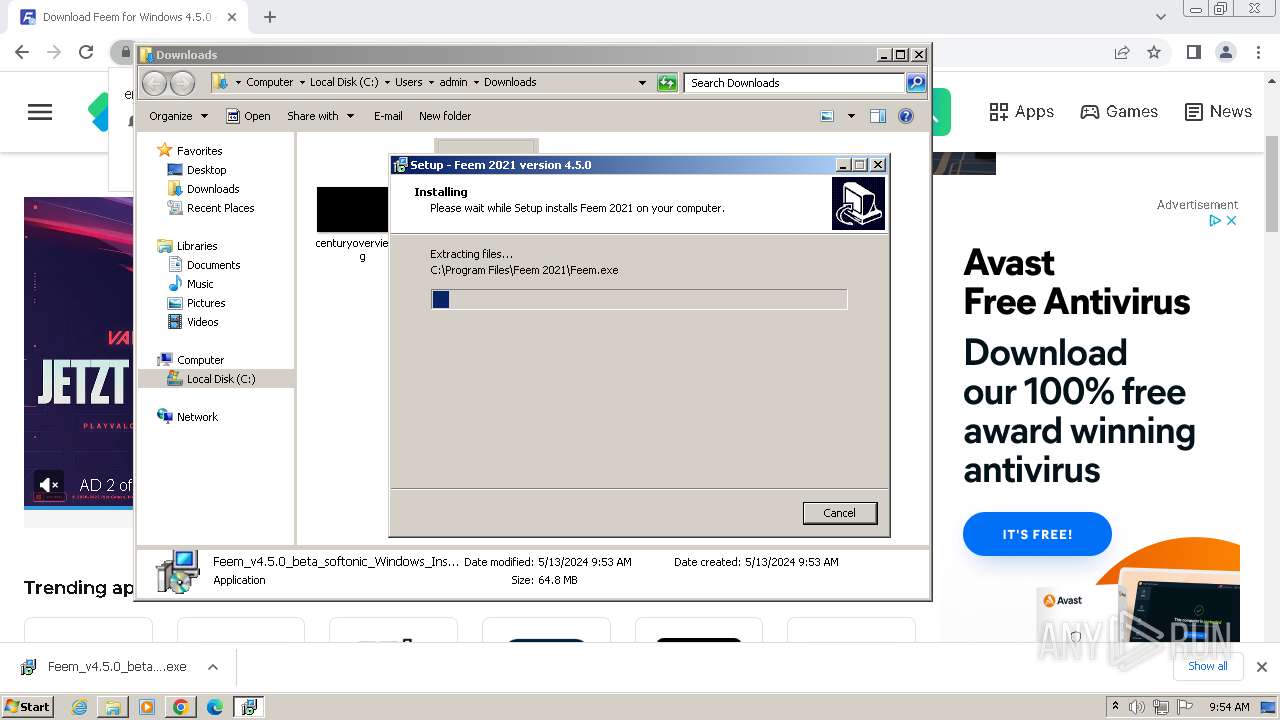Open Chrome tab search chevron
Image resolution: width=1280 pixels, height=720 pixels.
coord(1161,17)
